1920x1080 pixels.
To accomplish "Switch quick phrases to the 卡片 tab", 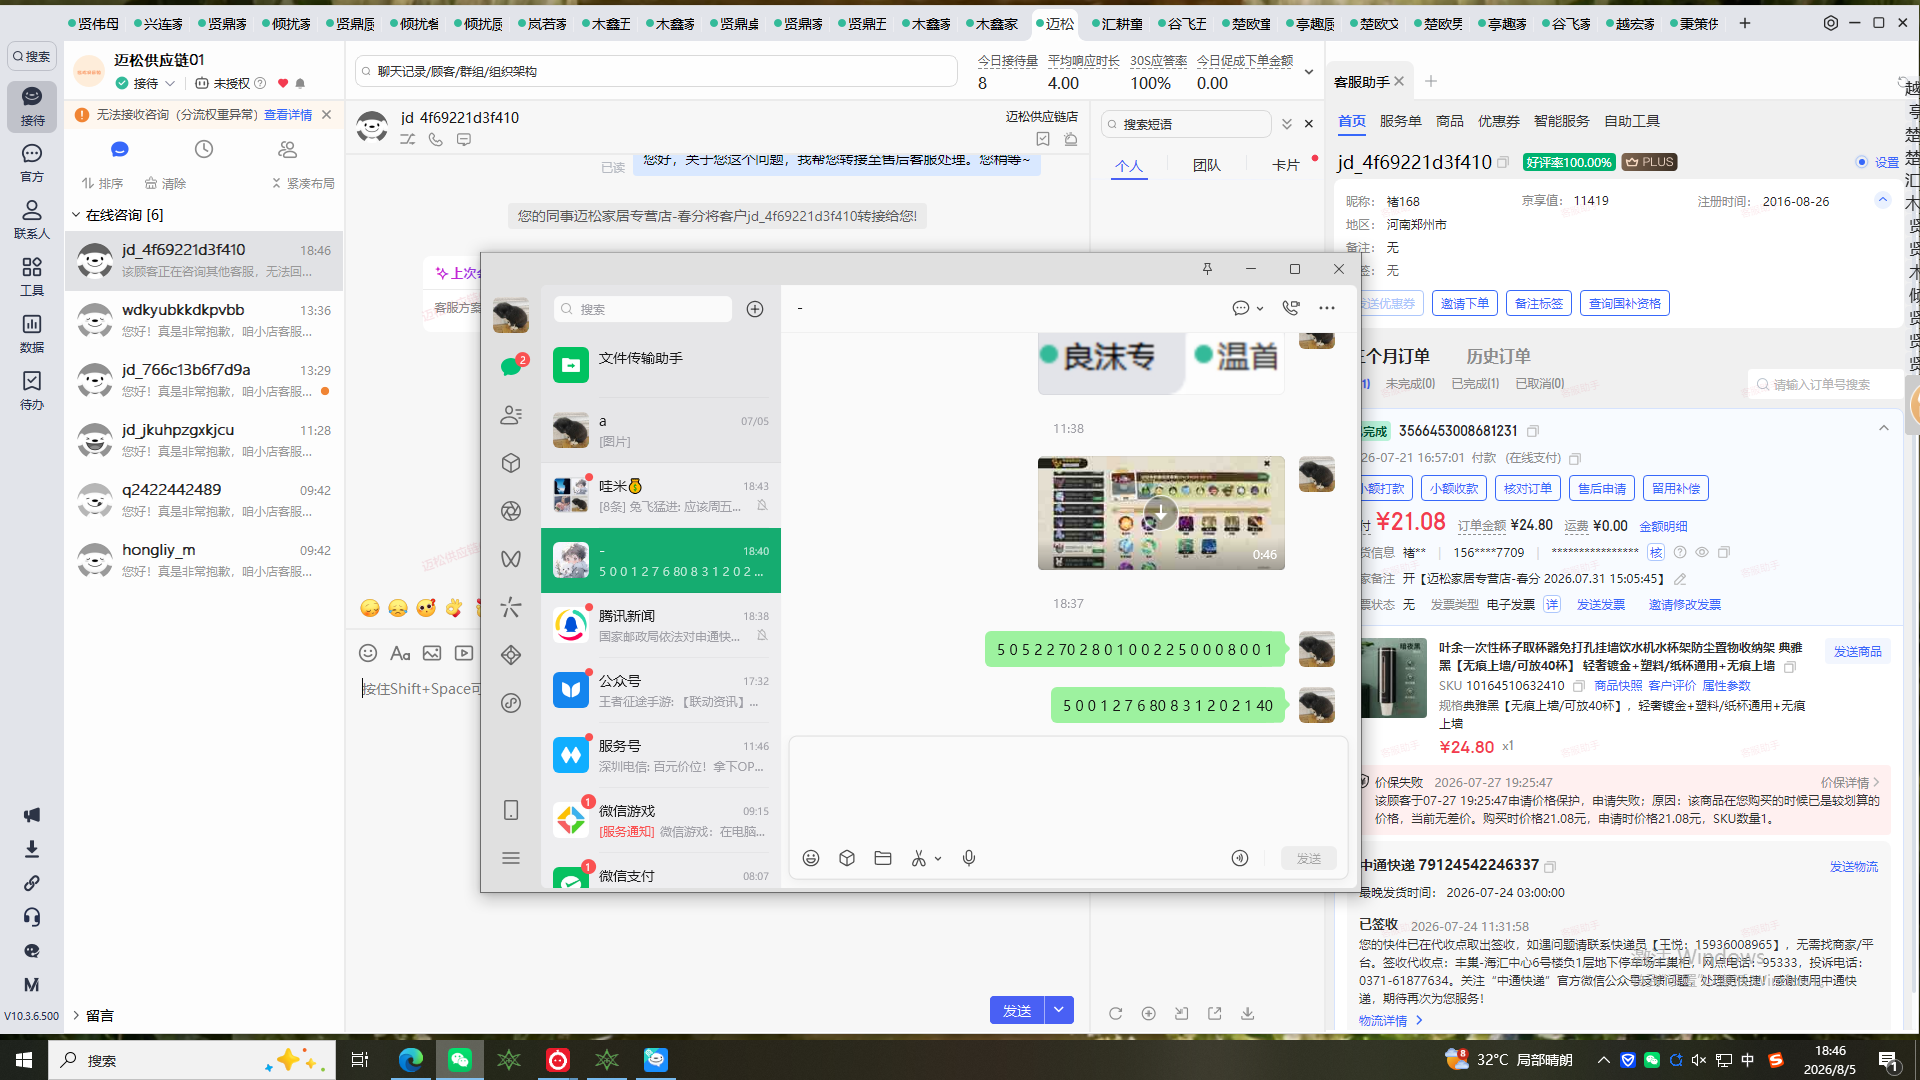I will pos(1285,165).
